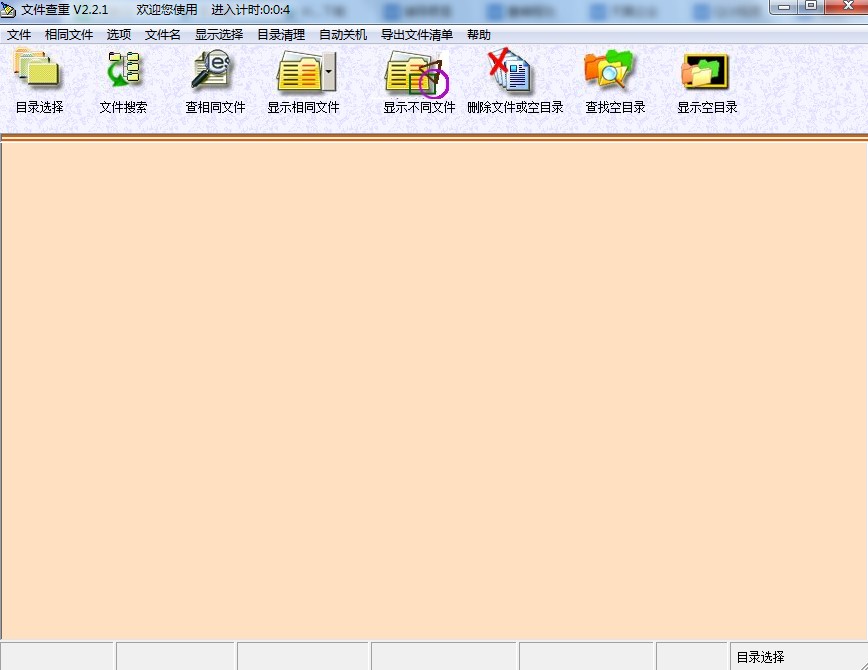Run 查相同文件 magnifier icon
The image size is (868, 670).
click(x=211, y=69)
